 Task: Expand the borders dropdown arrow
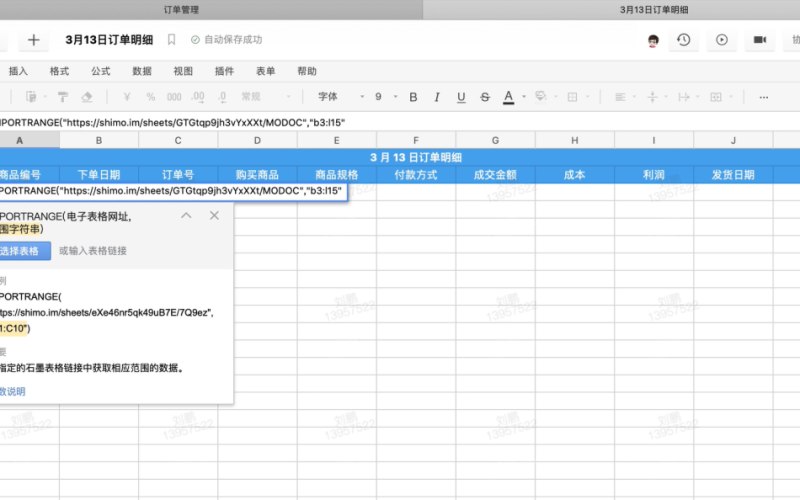[587, 96]
